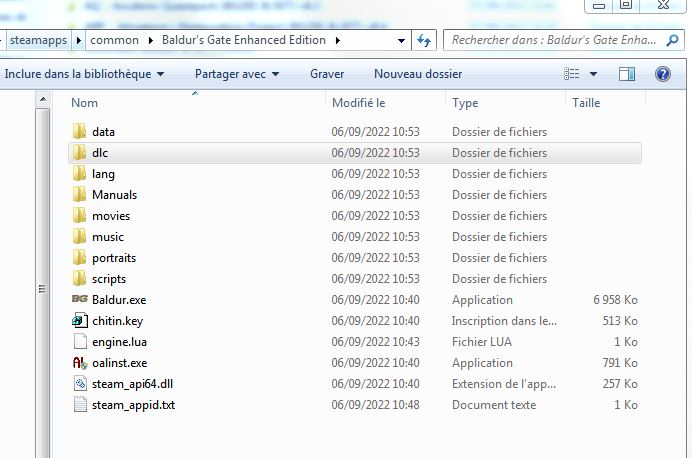
Task: Click the refresh arrows button in address bar
Action: pyautogui.click(x=424, y=40)
